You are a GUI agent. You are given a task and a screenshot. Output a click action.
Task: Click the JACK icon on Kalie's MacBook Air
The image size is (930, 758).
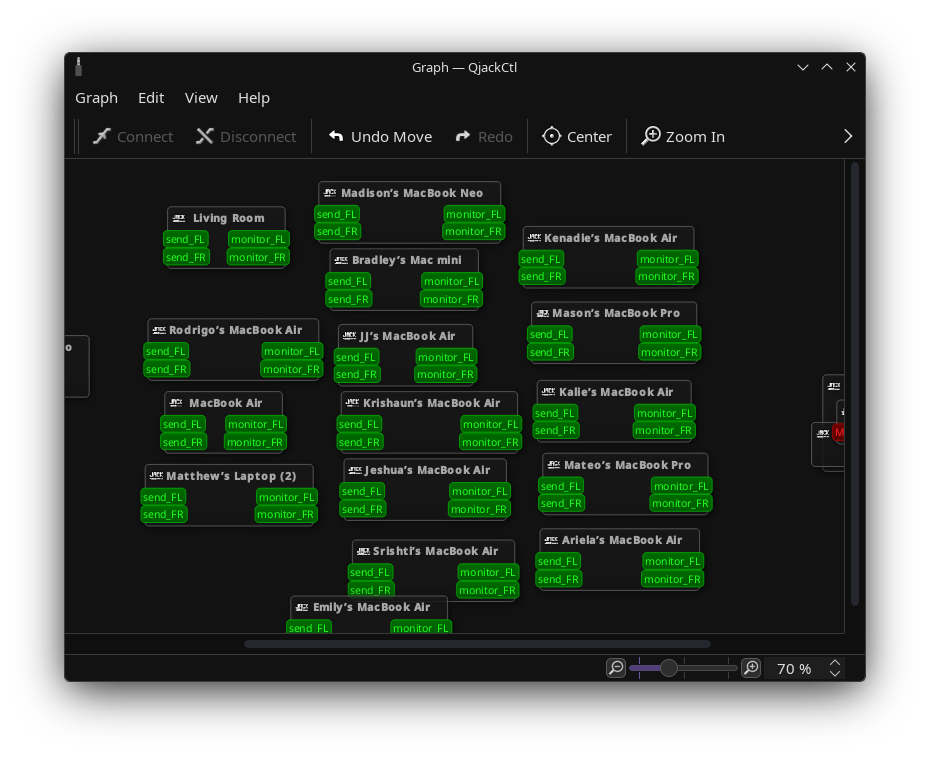[549, 391]
